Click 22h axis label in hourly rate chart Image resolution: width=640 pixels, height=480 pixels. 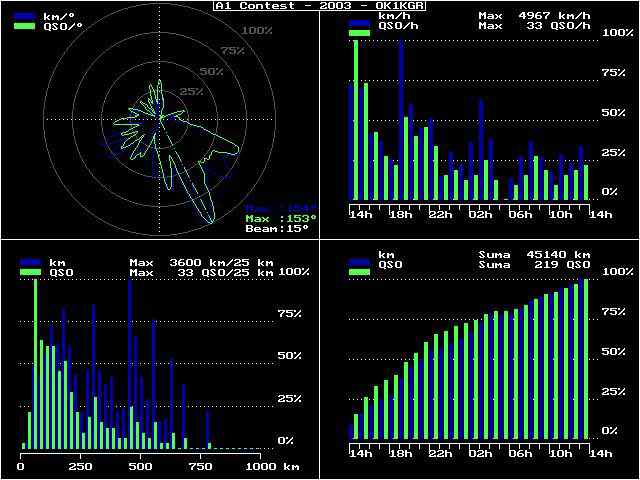[x=441, y=215]
